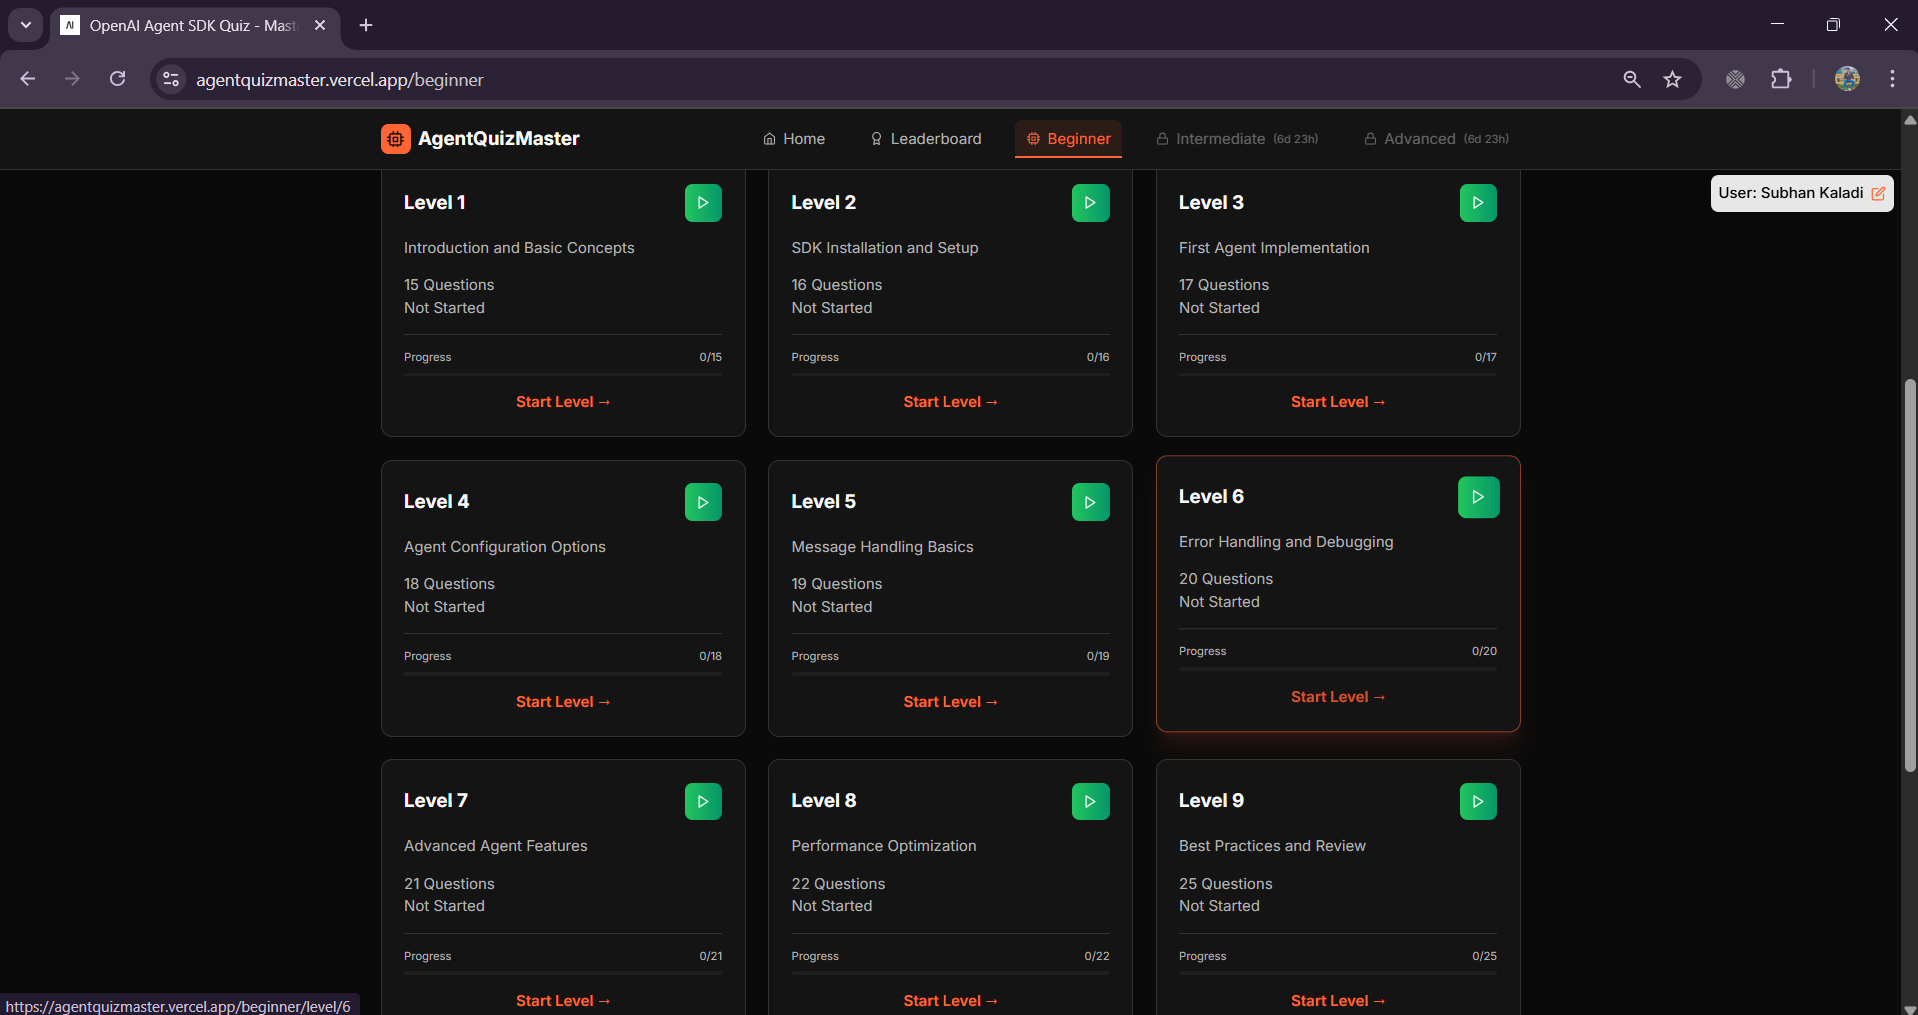Click 'Advanced Agent Features' text
Screen dimensions: 1918x1015
(496, 846)
